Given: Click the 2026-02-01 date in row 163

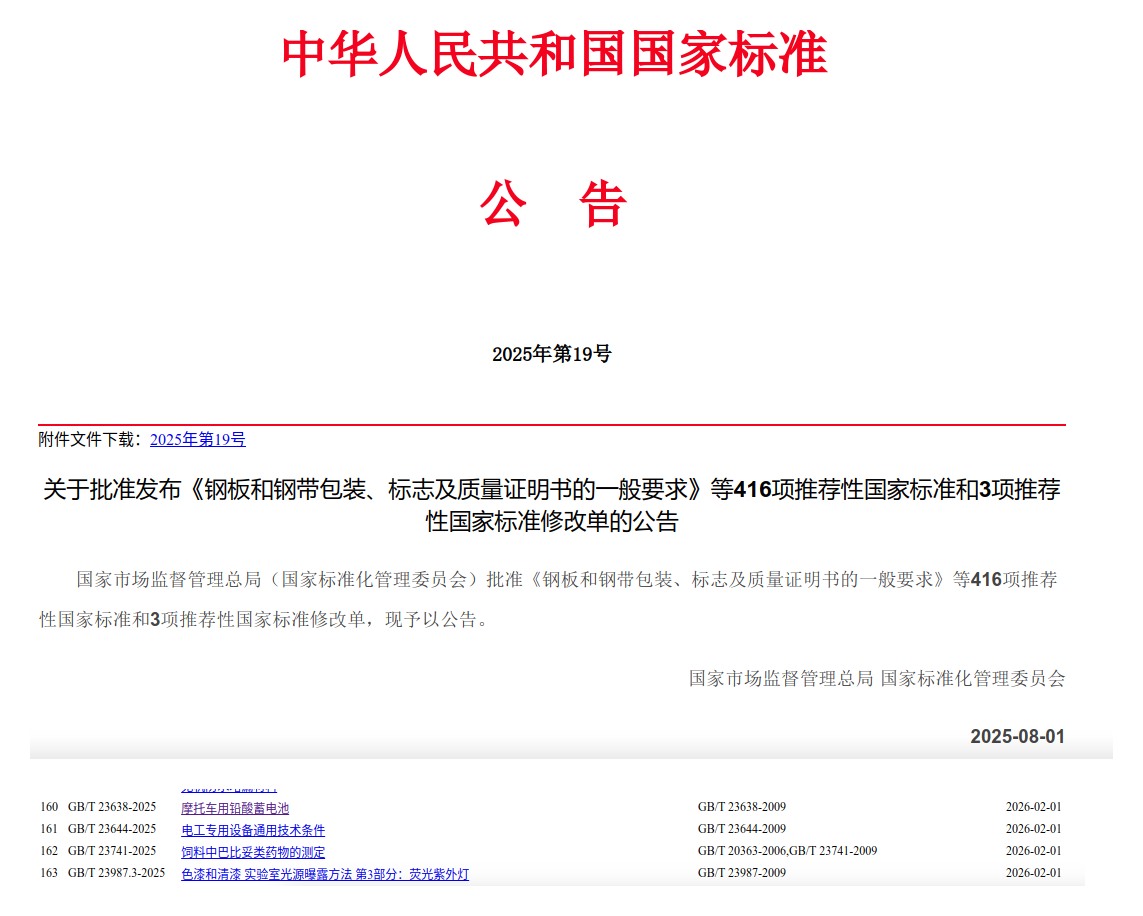Looking at the screenshot, I should 1033,873.
